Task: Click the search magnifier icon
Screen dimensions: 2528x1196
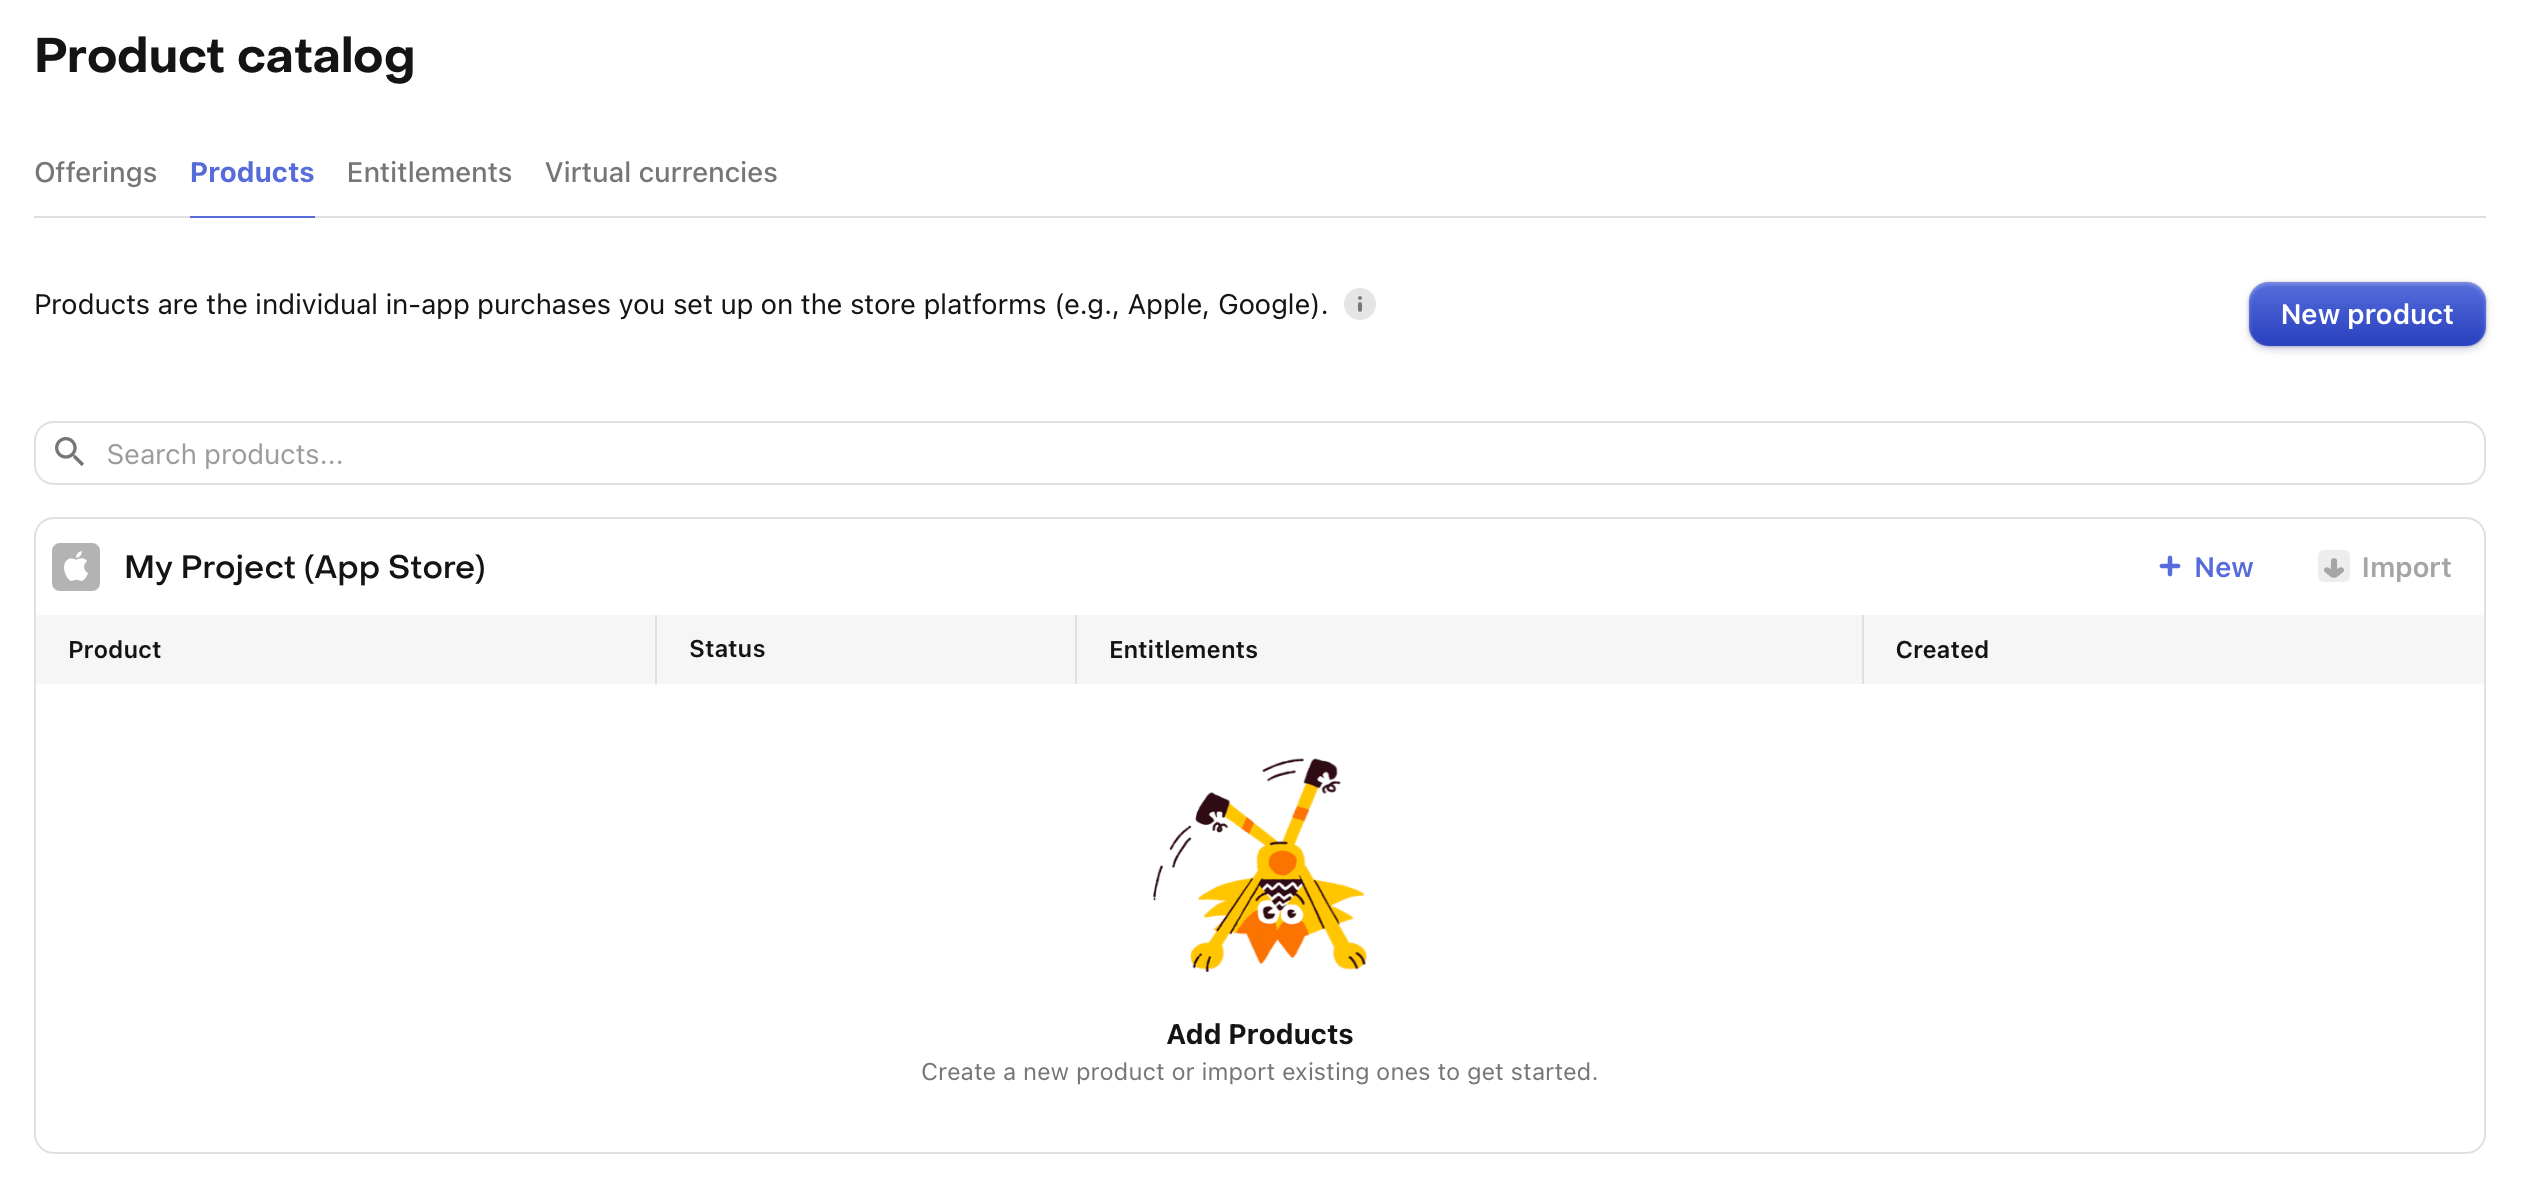Action: point(69,452)
